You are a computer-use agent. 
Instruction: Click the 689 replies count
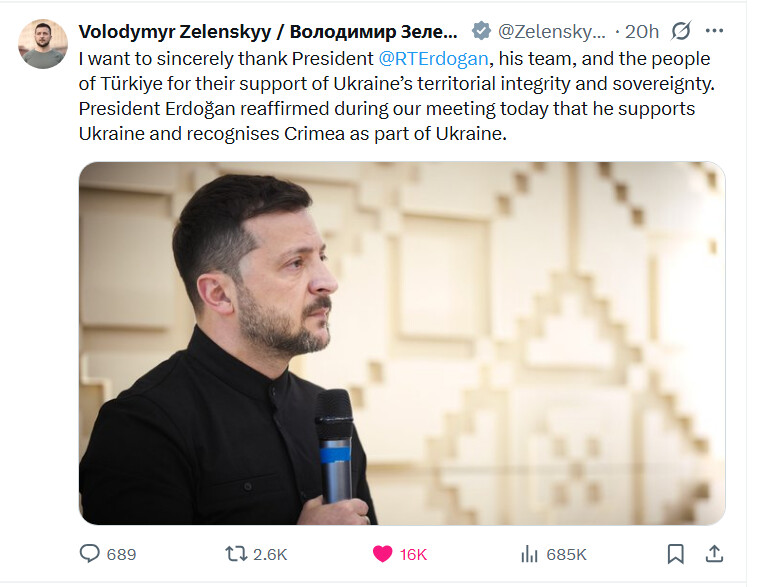[x=121, y=554]
